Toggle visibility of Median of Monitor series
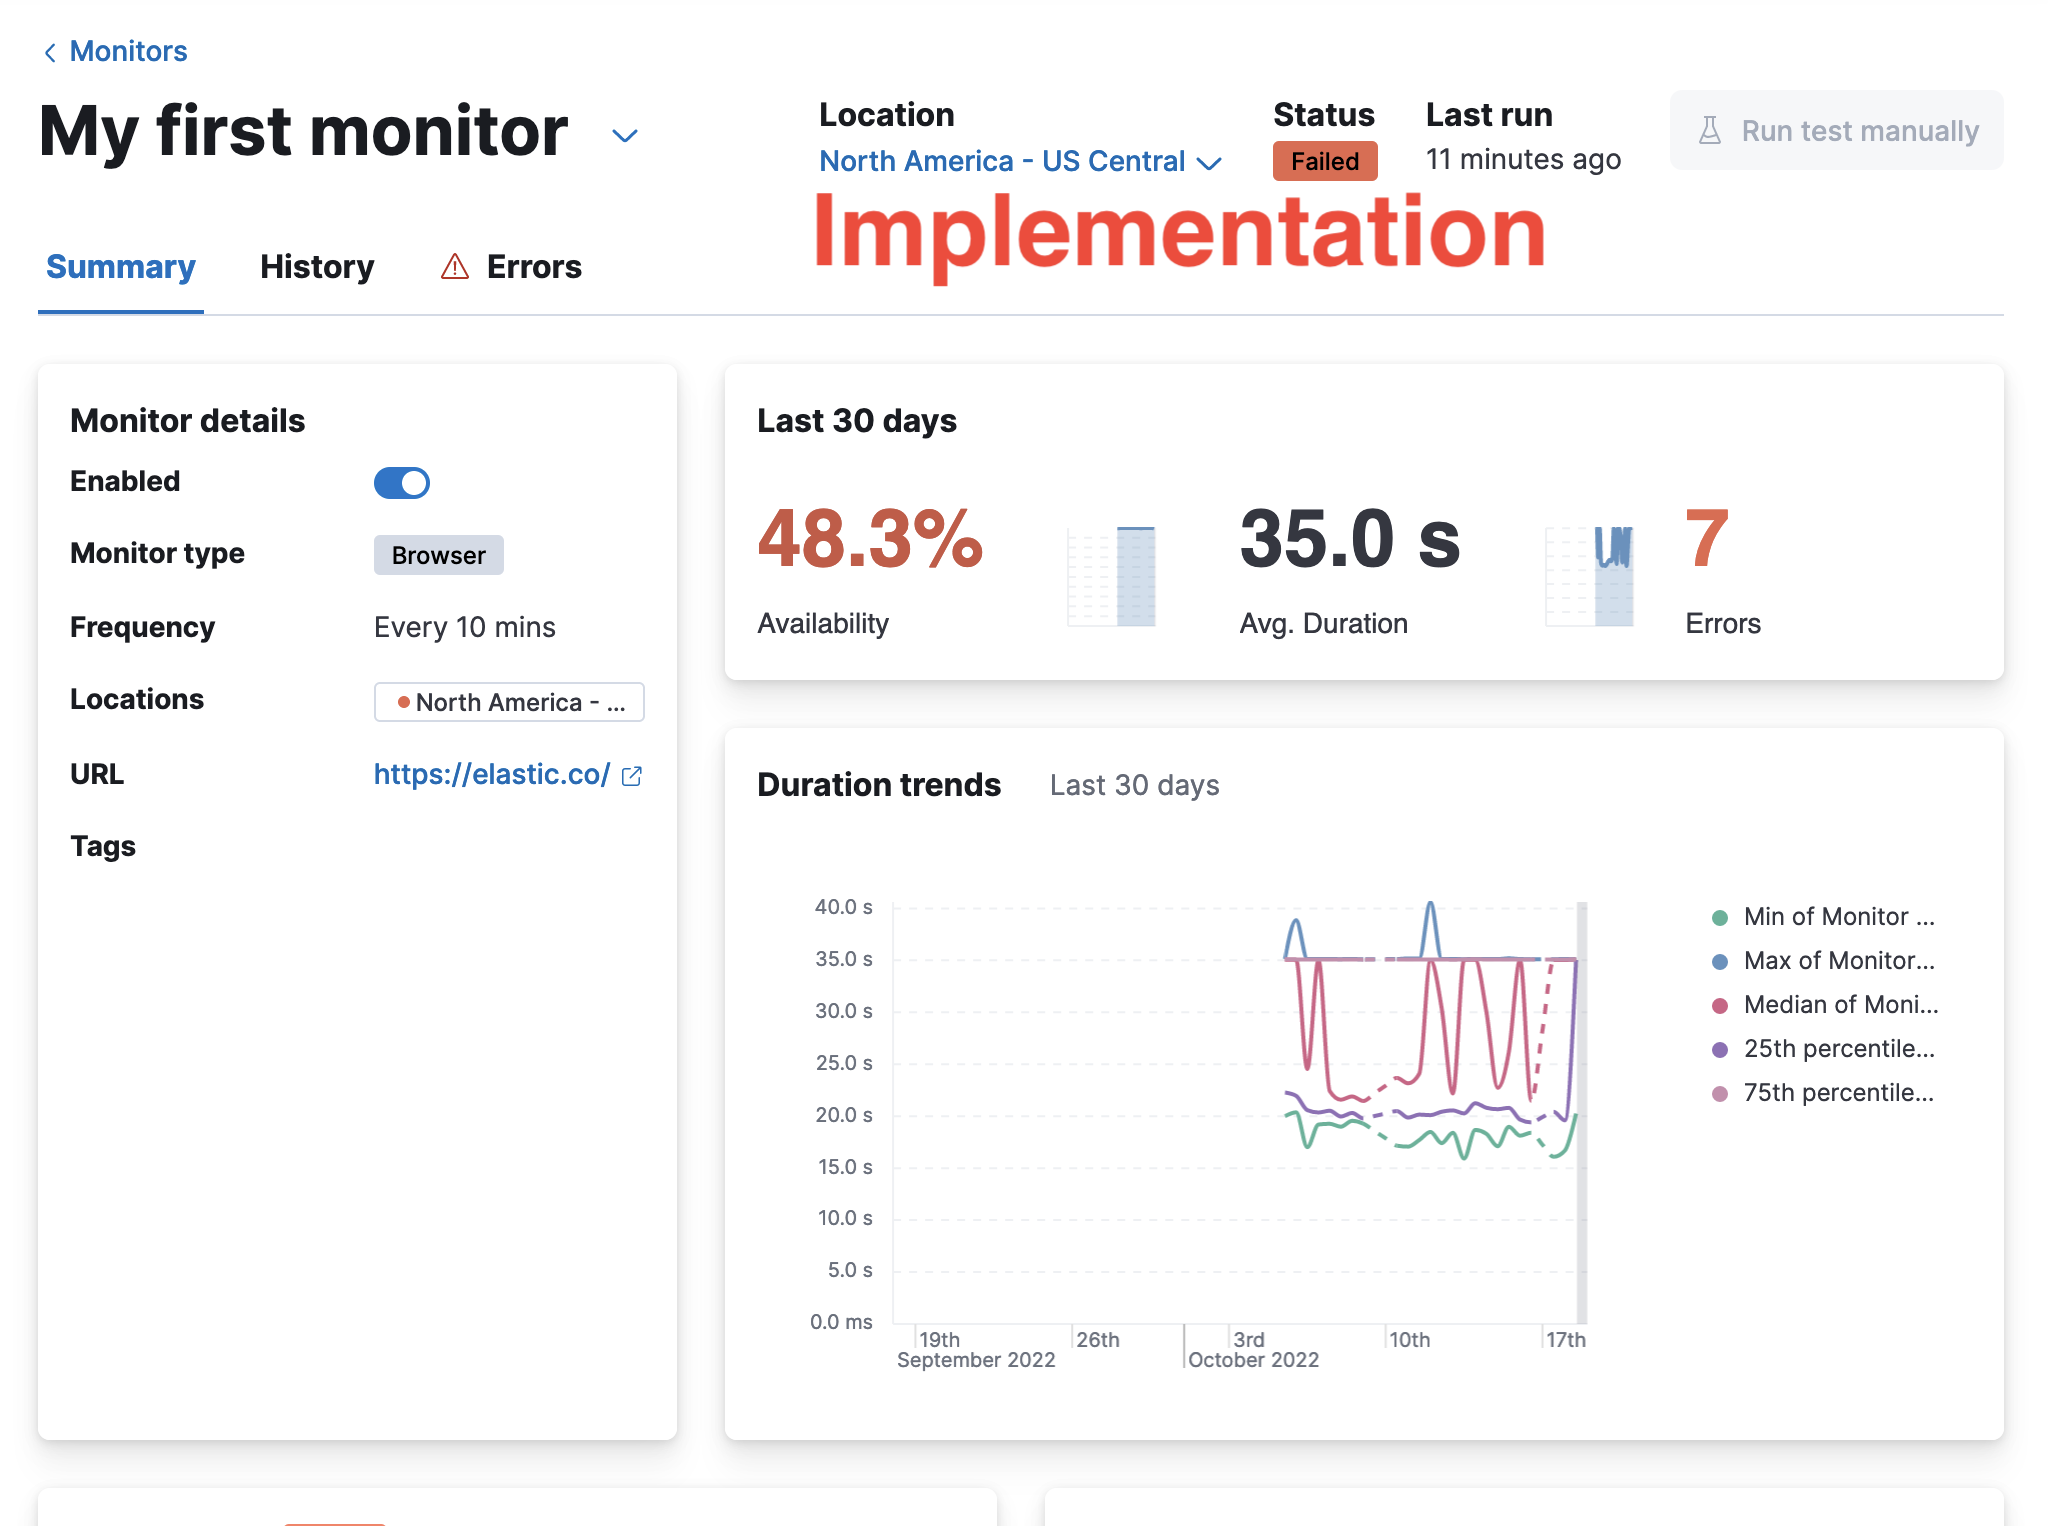2048x1526 pixels. 1840,1005
